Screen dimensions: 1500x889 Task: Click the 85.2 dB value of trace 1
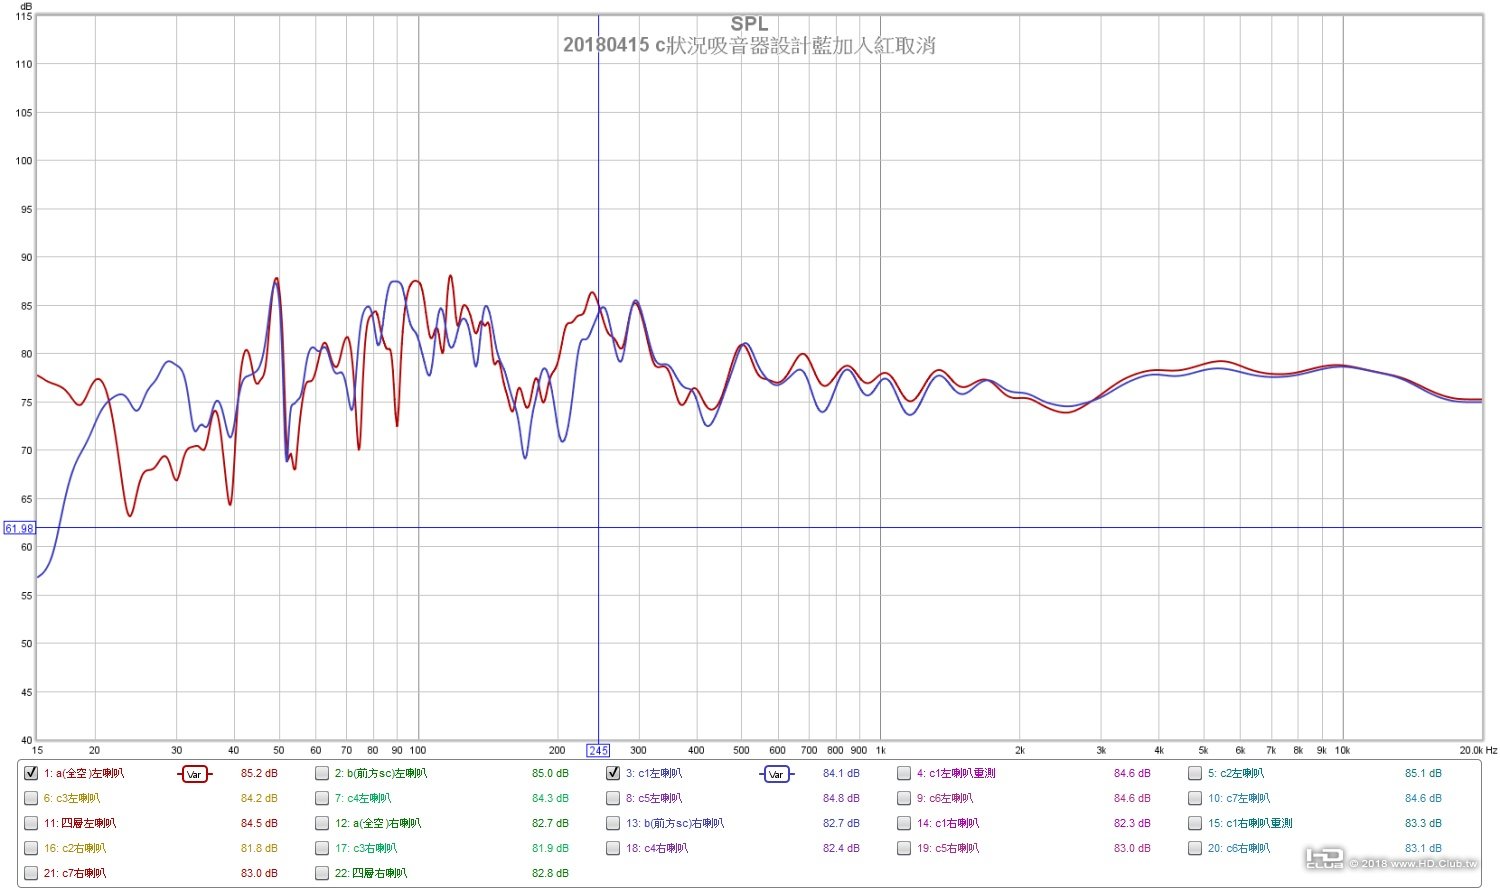click(259, 773)
